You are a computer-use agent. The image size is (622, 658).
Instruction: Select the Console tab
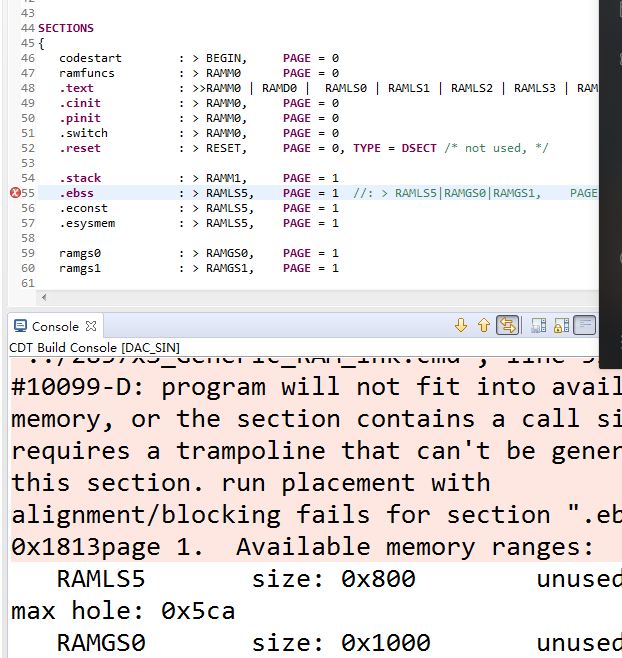[x=55, y=326]
